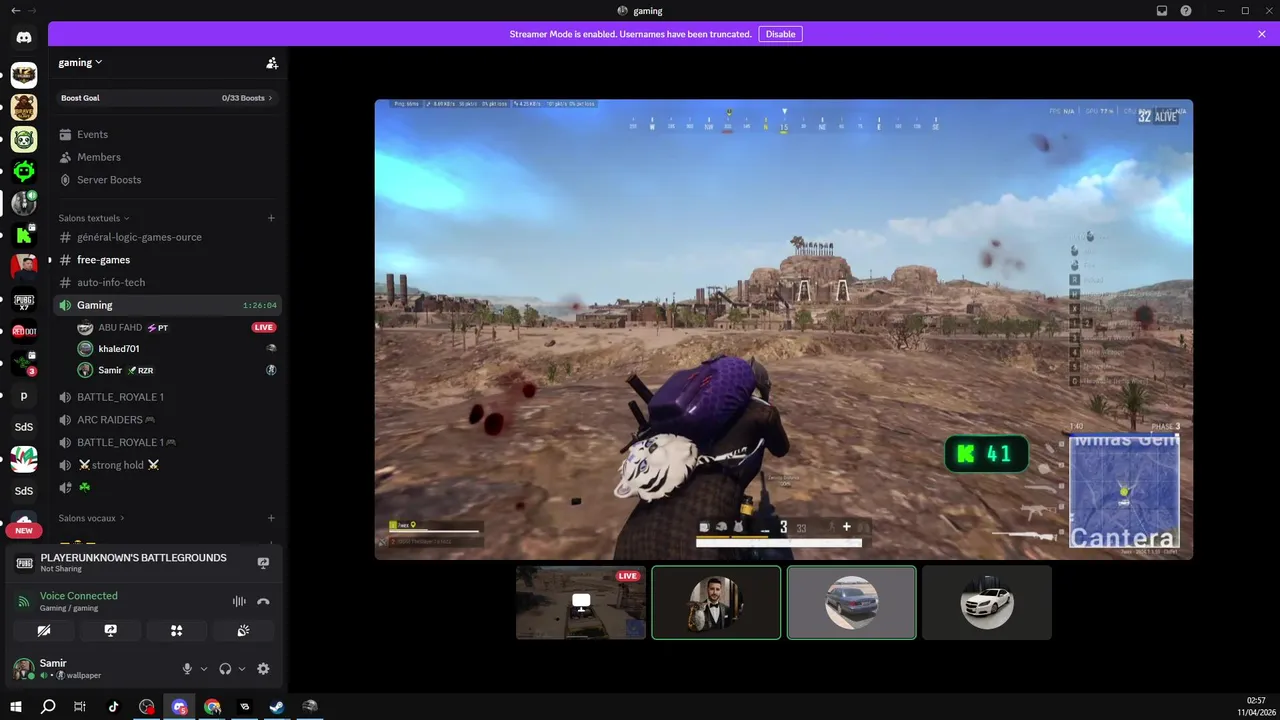Open microphone input options chevron
The width and height of the screenshot is (1280, 720).
point(204,669)
